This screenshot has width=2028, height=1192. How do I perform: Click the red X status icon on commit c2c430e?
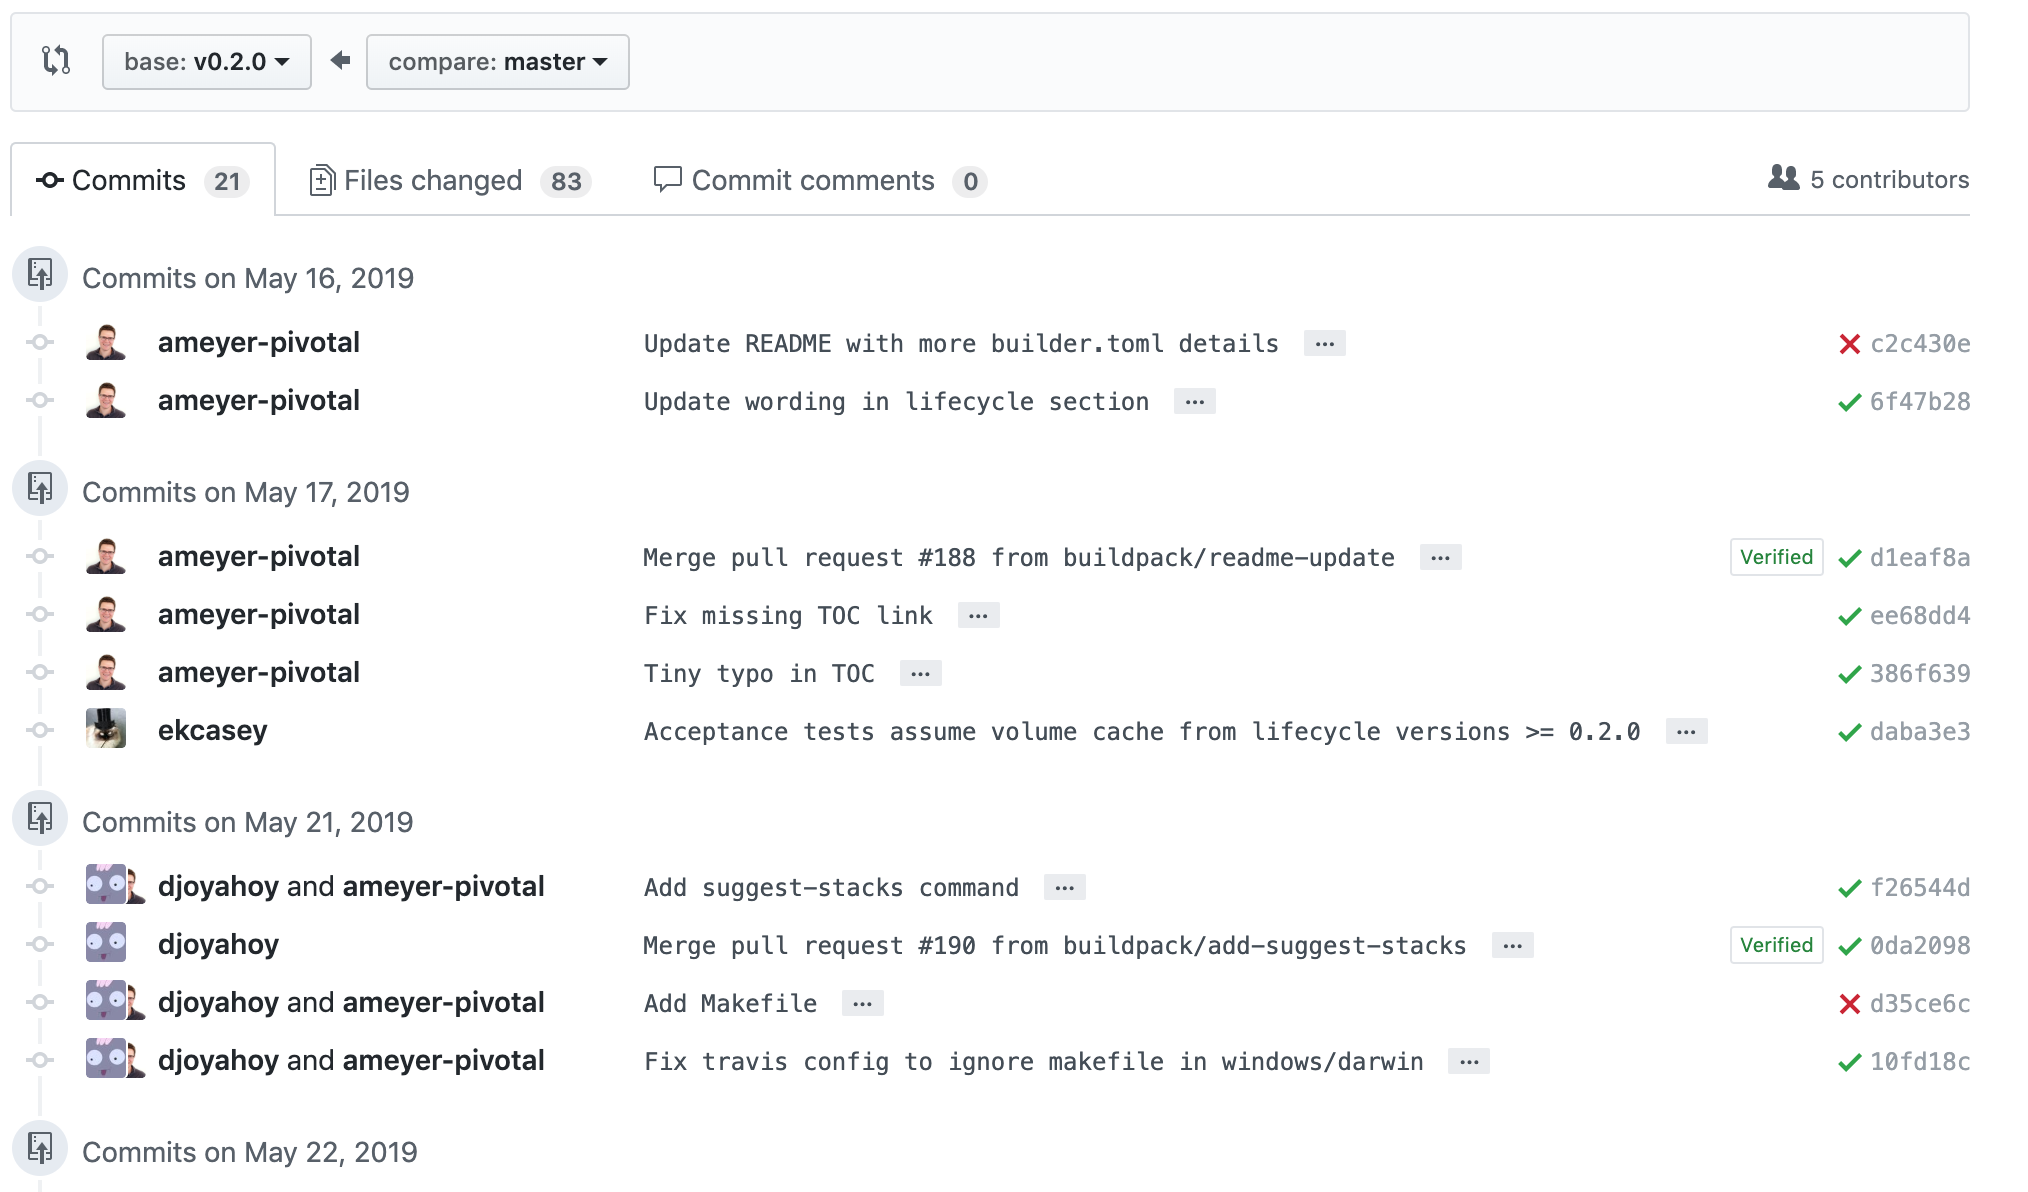click(1851, 342)
